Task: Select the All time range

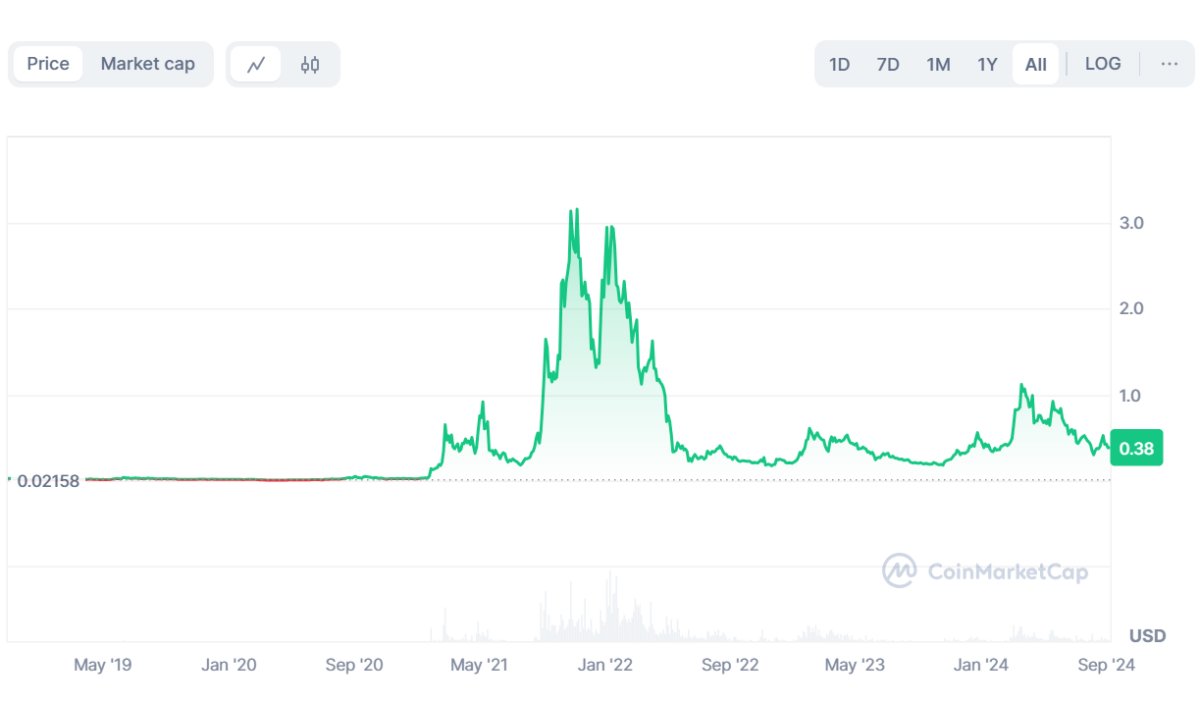Action: (1036, 64)
